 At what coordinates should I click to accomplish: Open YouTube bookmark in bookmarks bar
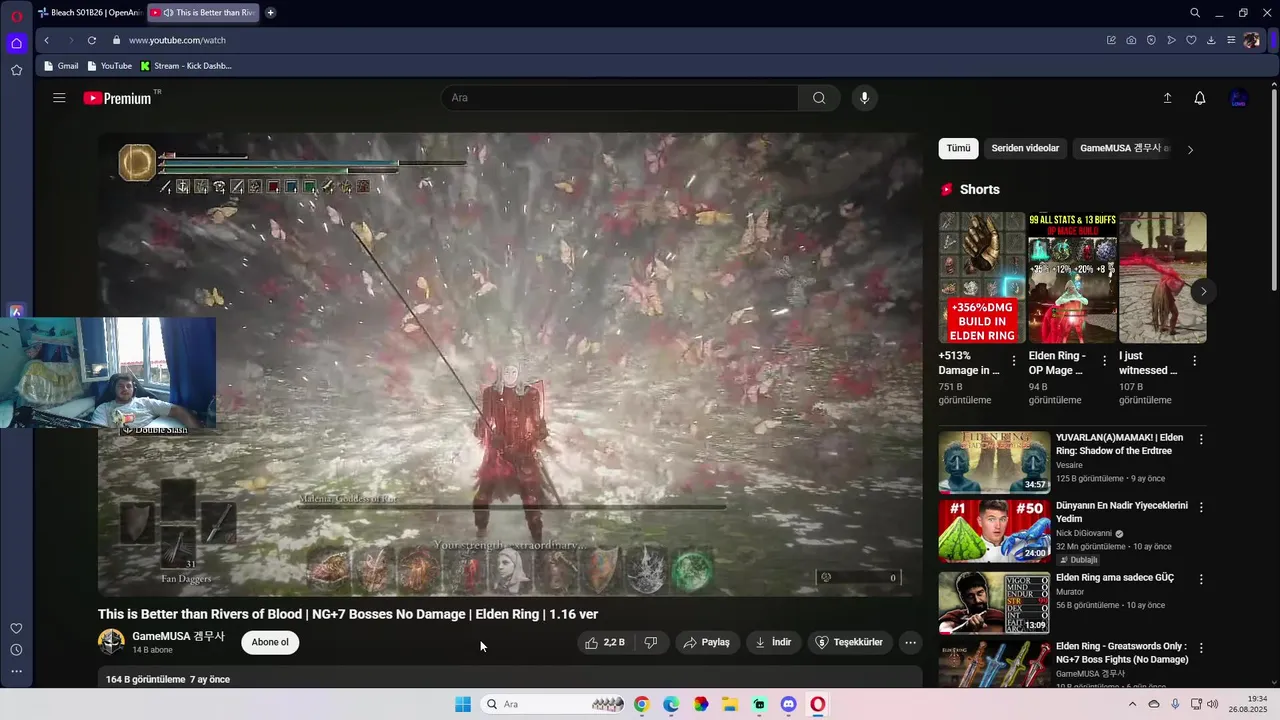point(109,66)
